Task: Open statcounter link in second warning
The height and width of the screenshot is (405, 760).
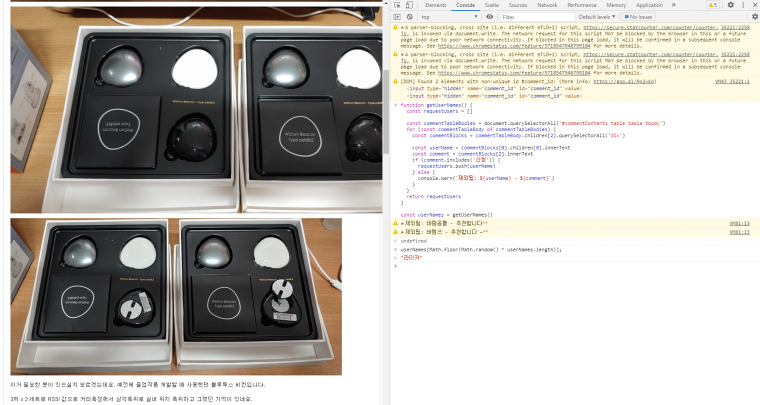Action: 650,55
